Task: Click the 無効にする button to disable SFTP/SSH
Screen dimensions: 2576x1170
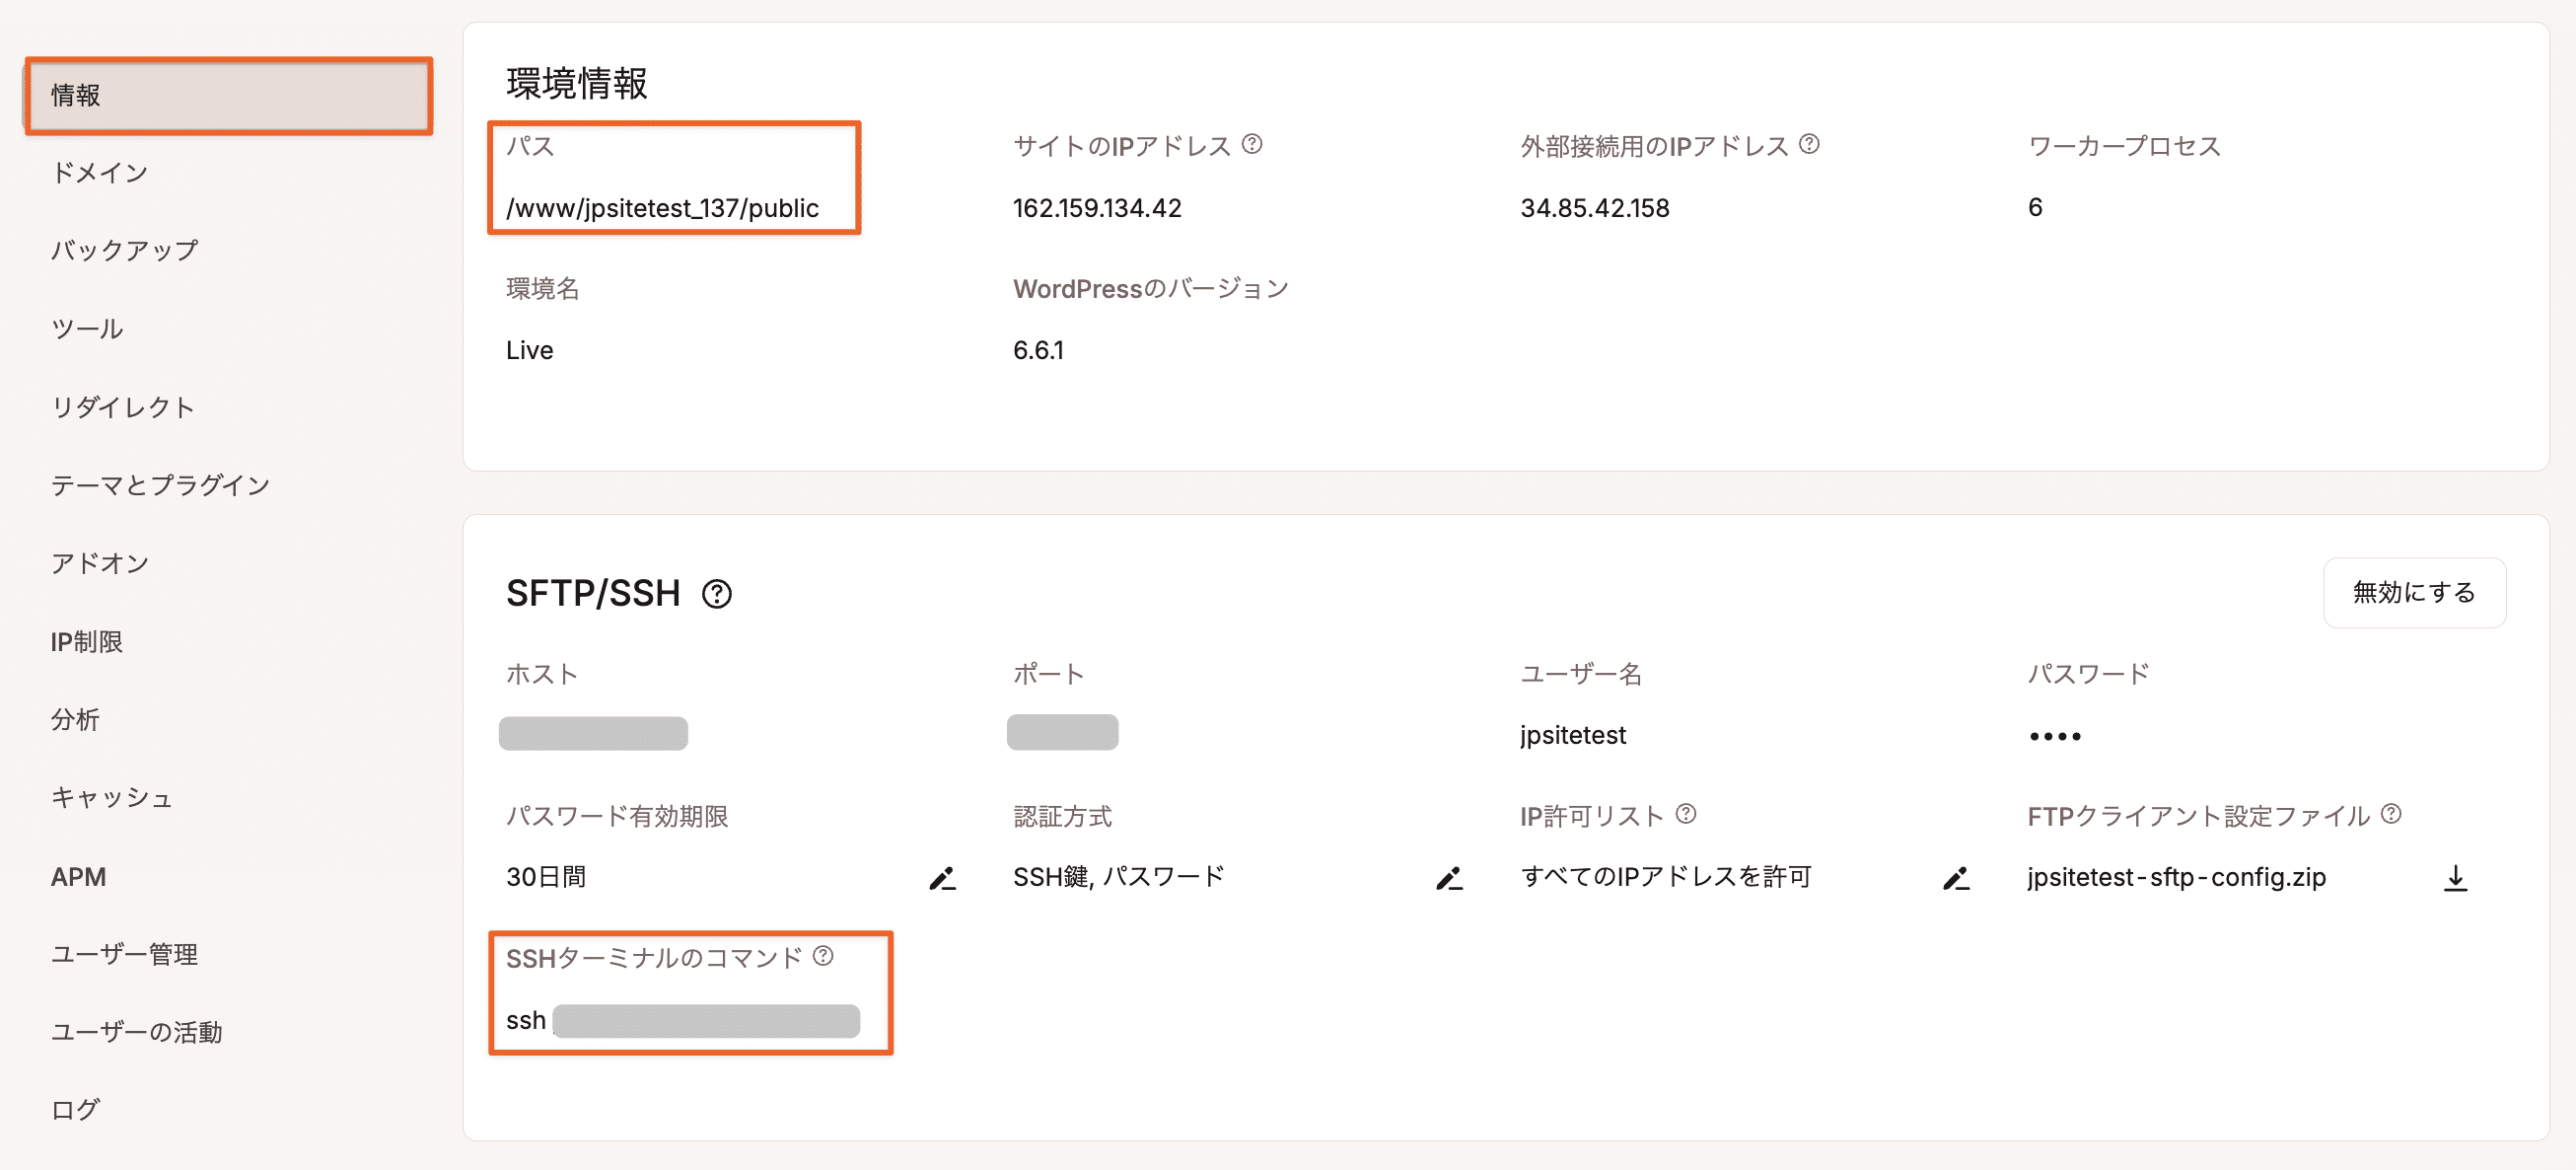Action: click(2414, 592)
